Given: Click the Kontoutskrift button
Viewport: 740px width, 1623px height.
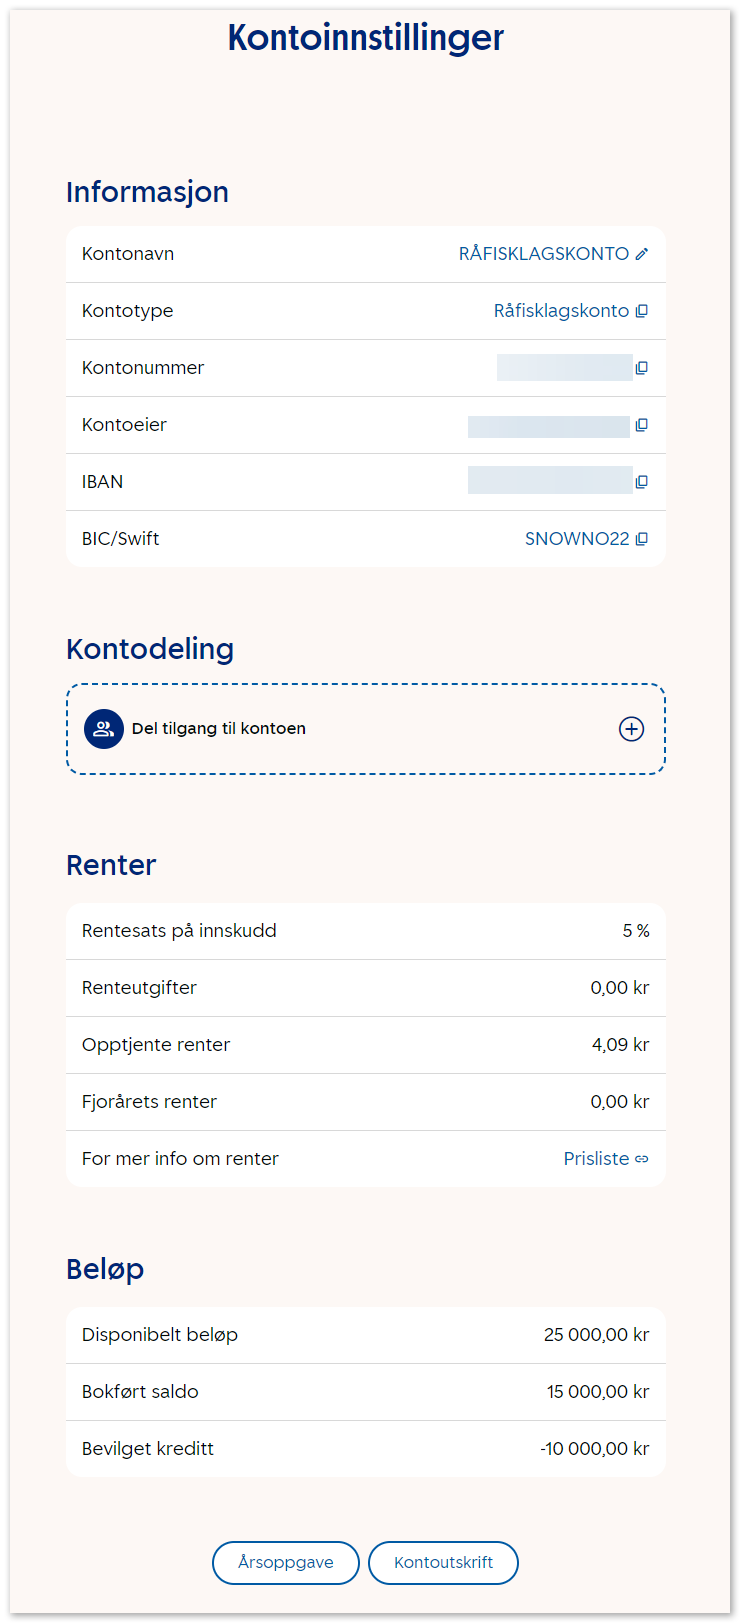Looking at the screenshot, I should point(443,1562).
